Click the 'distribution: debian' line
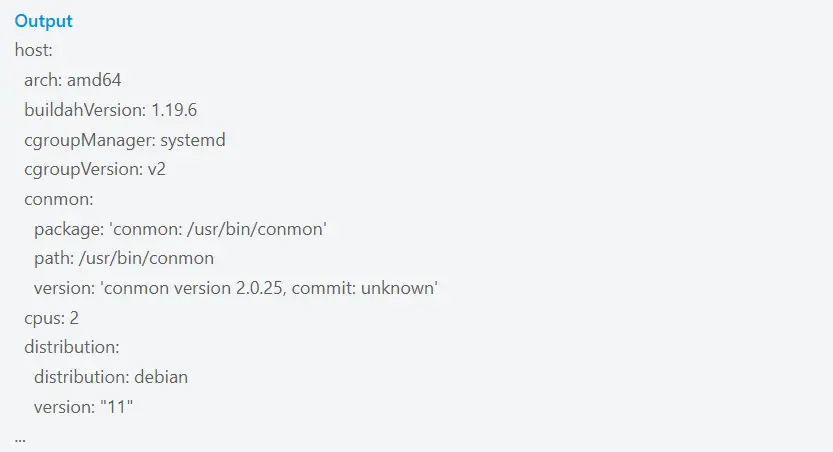 click(111, 377)
